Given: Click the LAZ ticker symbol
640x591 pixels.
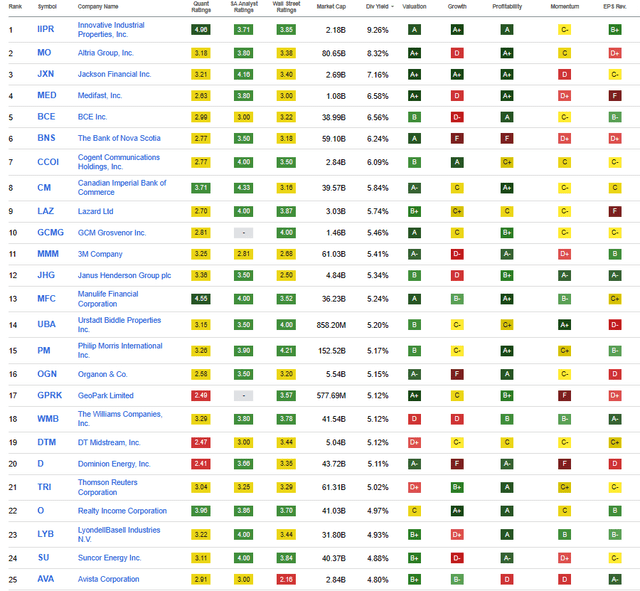Looking at the screenshot, I should point(45,211).
